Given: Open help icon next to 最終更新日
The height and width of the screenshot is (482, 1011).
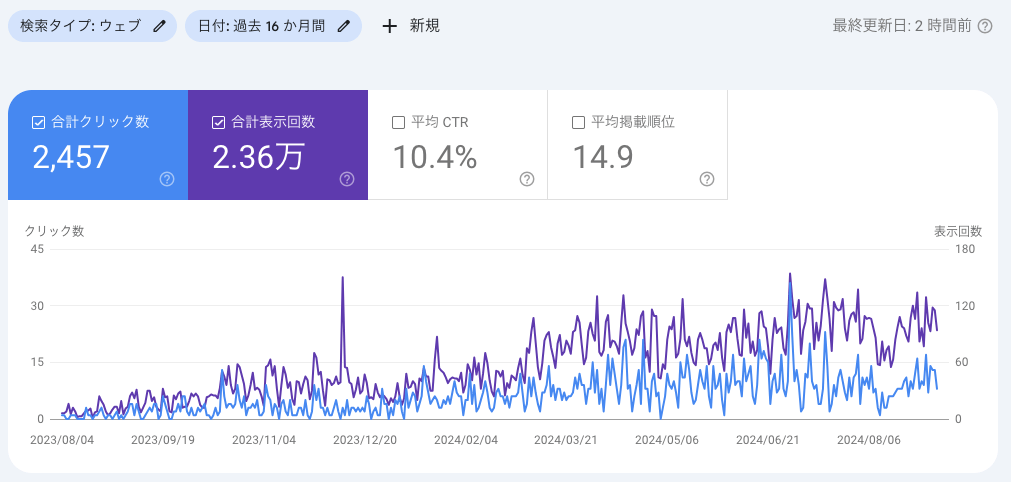Looking at the screenshot, I should pyautogui.click(x=985, y=26).
